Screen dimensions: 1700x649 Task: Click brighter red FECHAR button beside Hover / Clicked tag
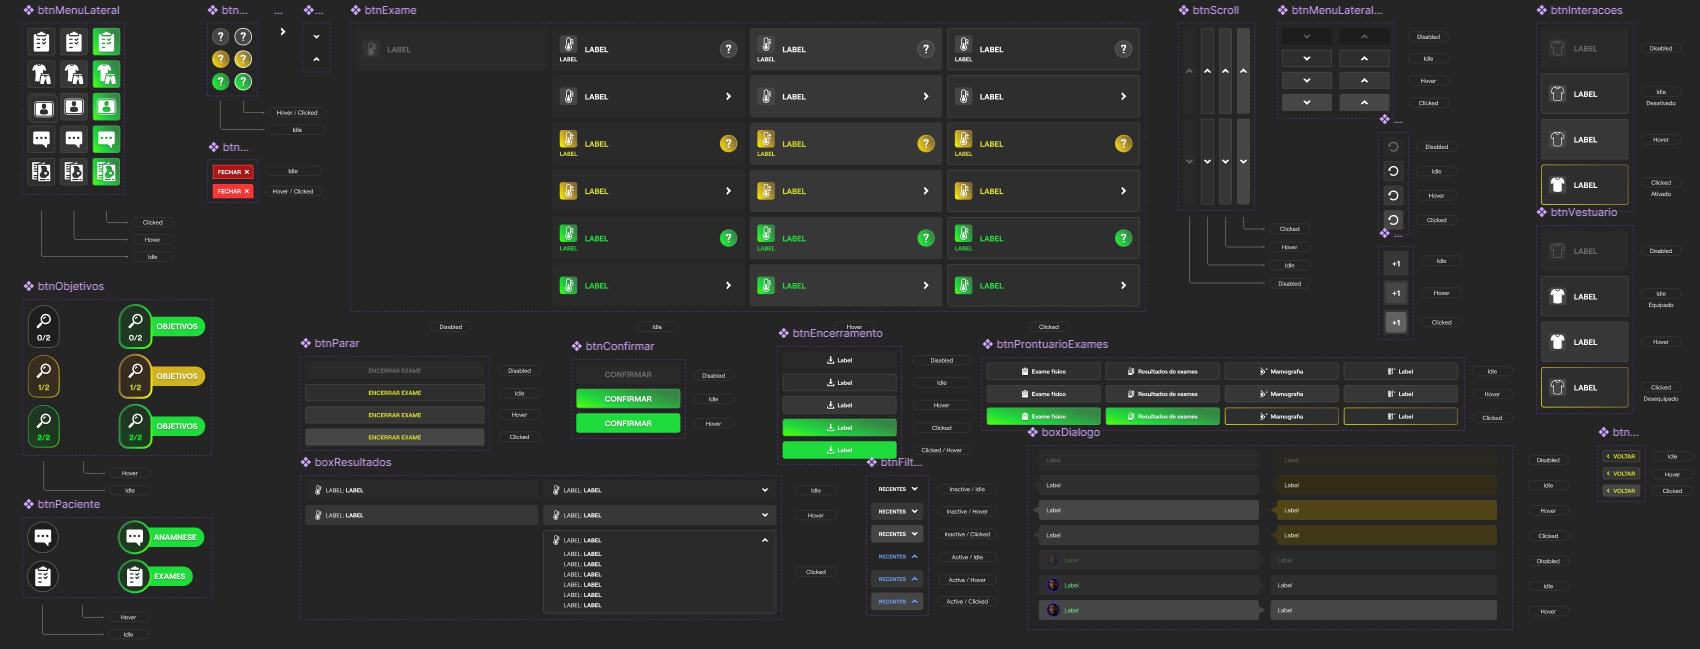point(232,191)
